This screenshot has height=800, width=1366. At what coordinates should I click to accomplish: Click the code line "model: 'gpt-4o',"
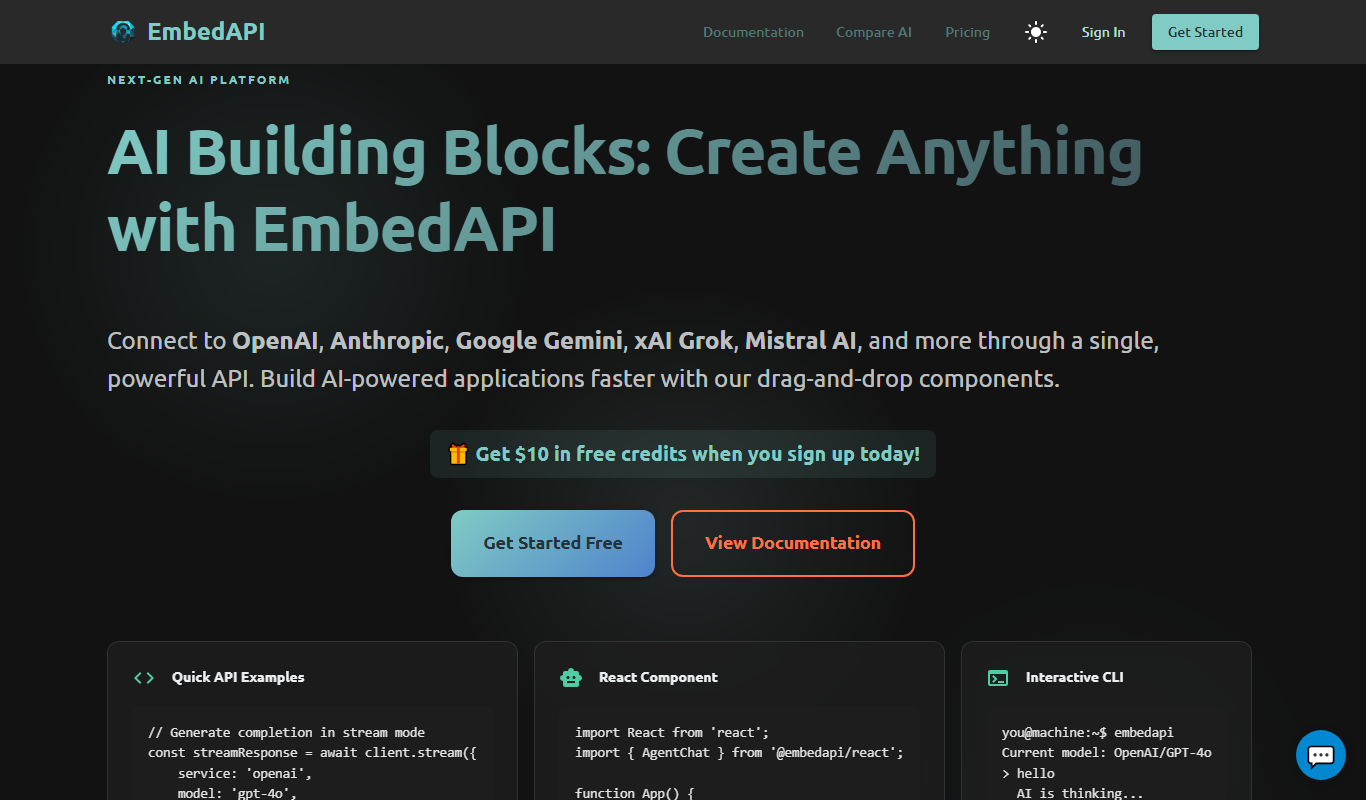tap(237, 793)
